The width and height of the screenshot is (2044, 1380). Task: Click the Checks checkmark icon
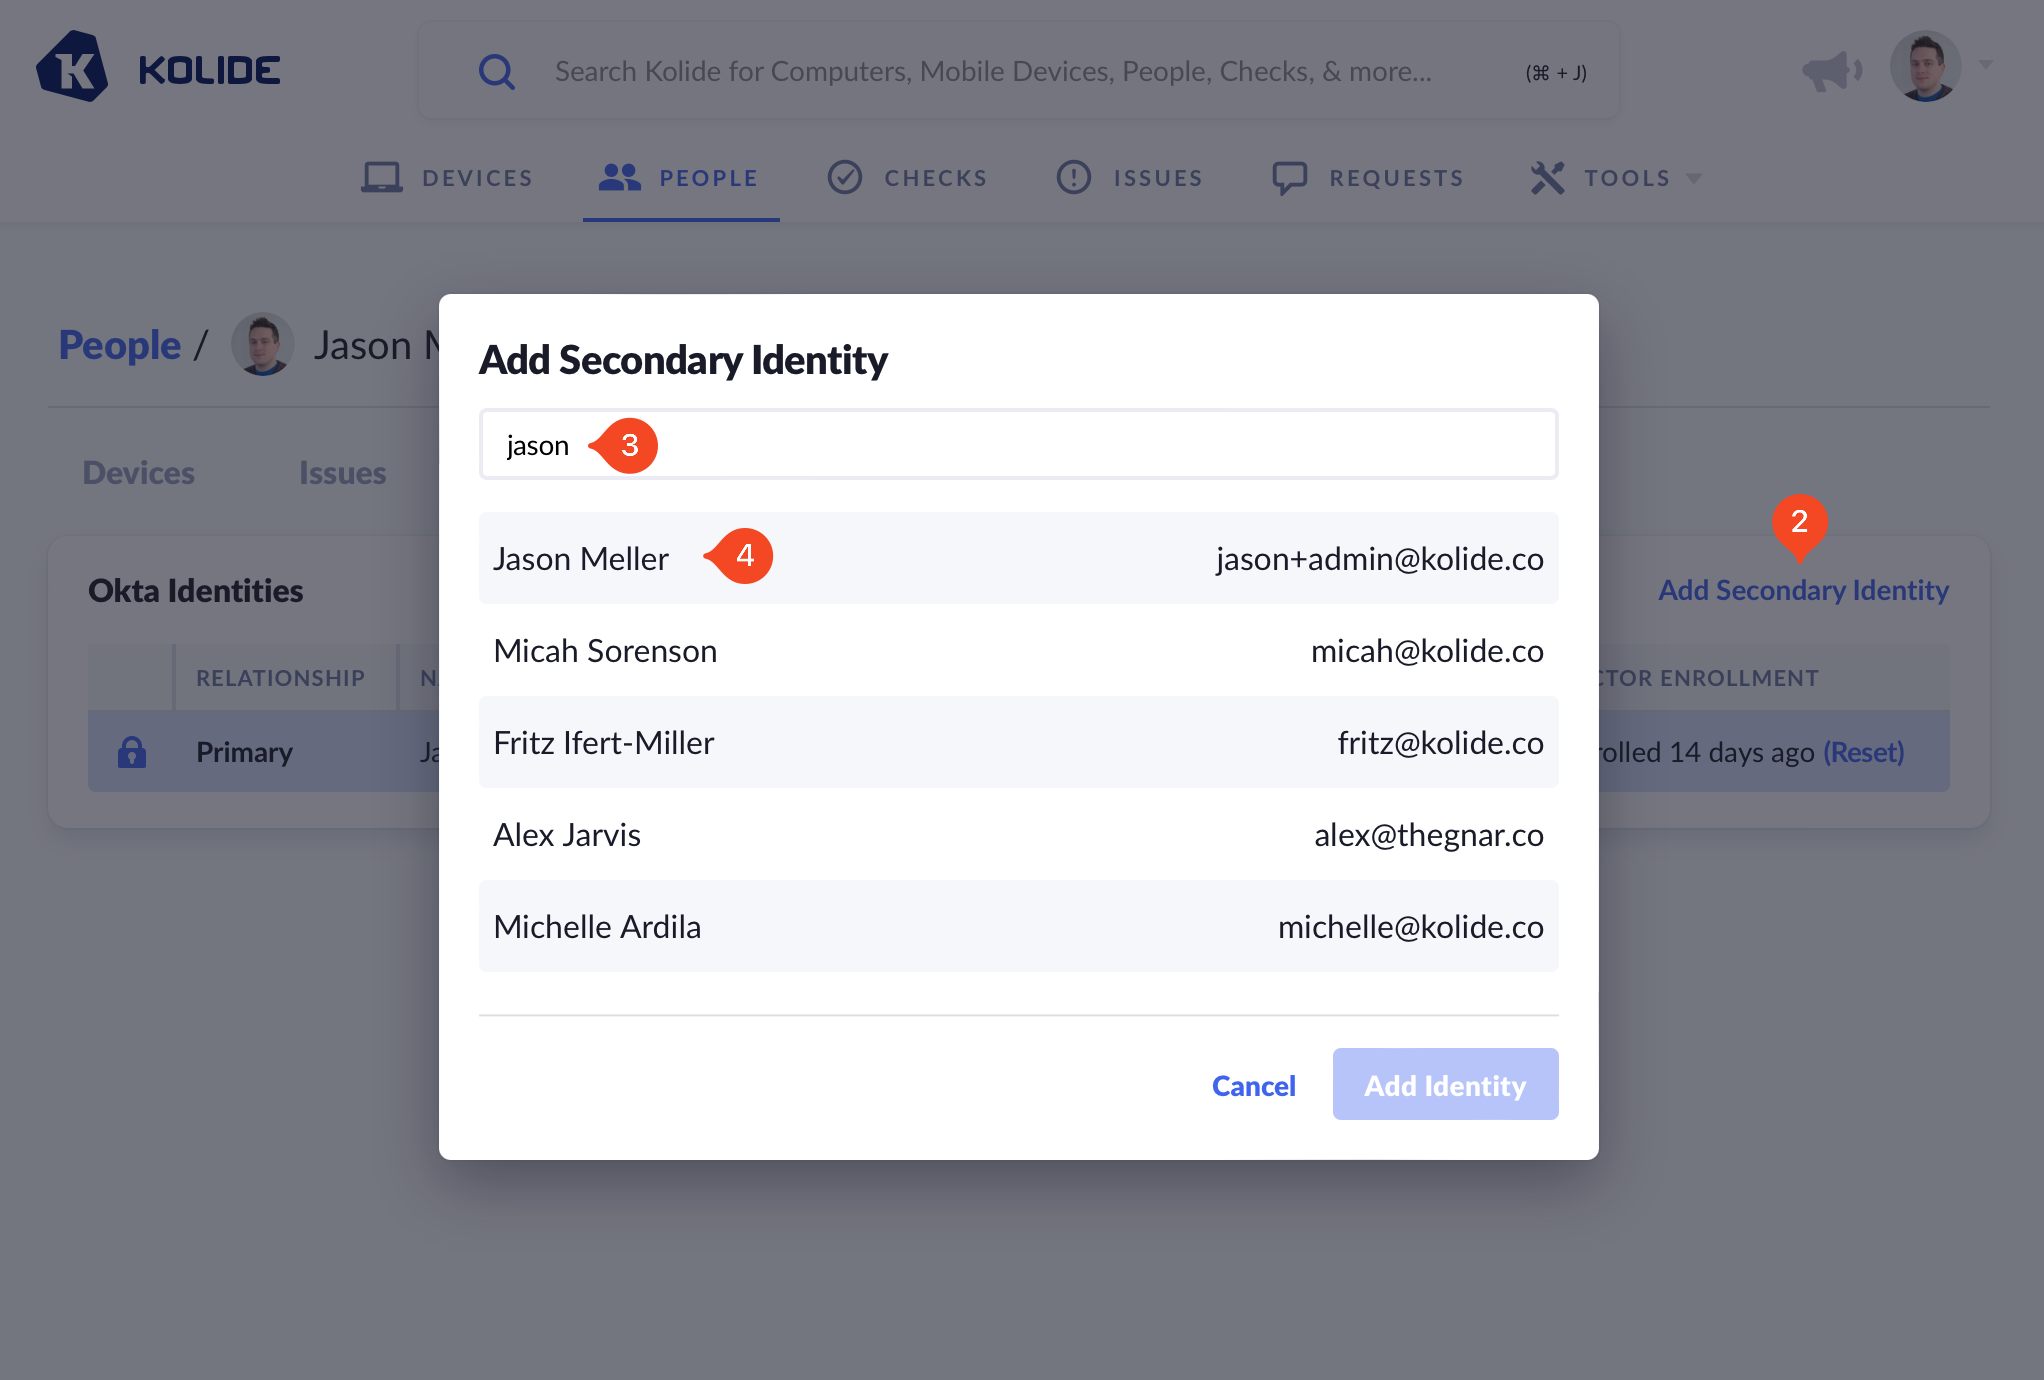tap(845, 178)
